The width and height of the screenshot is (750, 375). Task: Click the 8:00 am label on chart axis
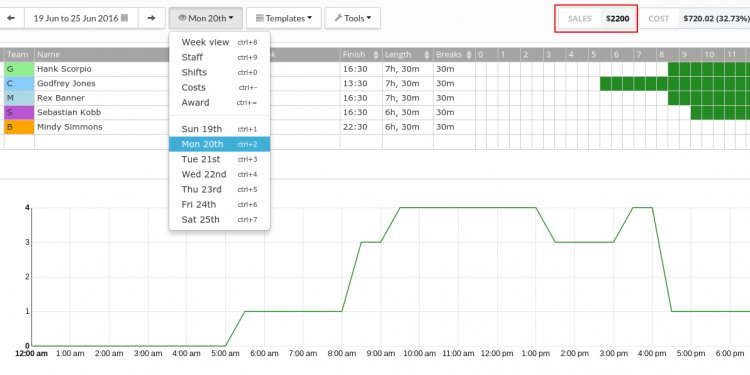click(x=342, y=353)
